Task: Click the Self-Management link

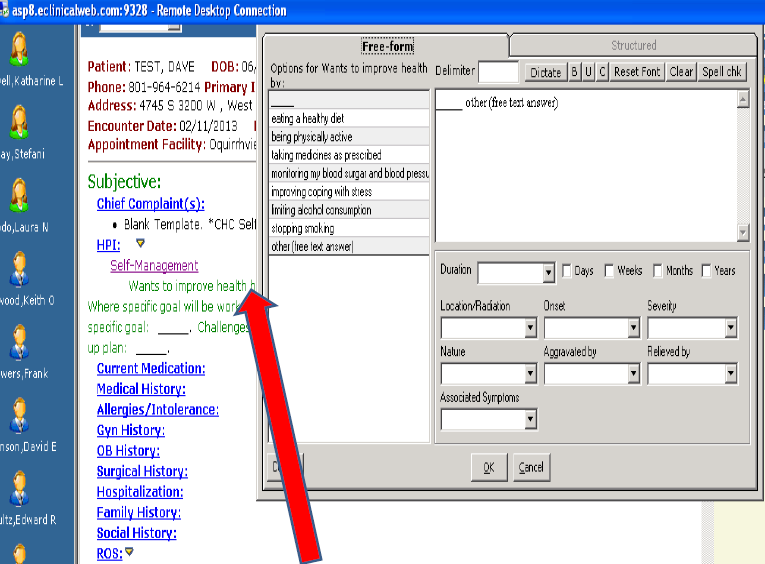Action: pyautogui.click(x=154, y=265)
